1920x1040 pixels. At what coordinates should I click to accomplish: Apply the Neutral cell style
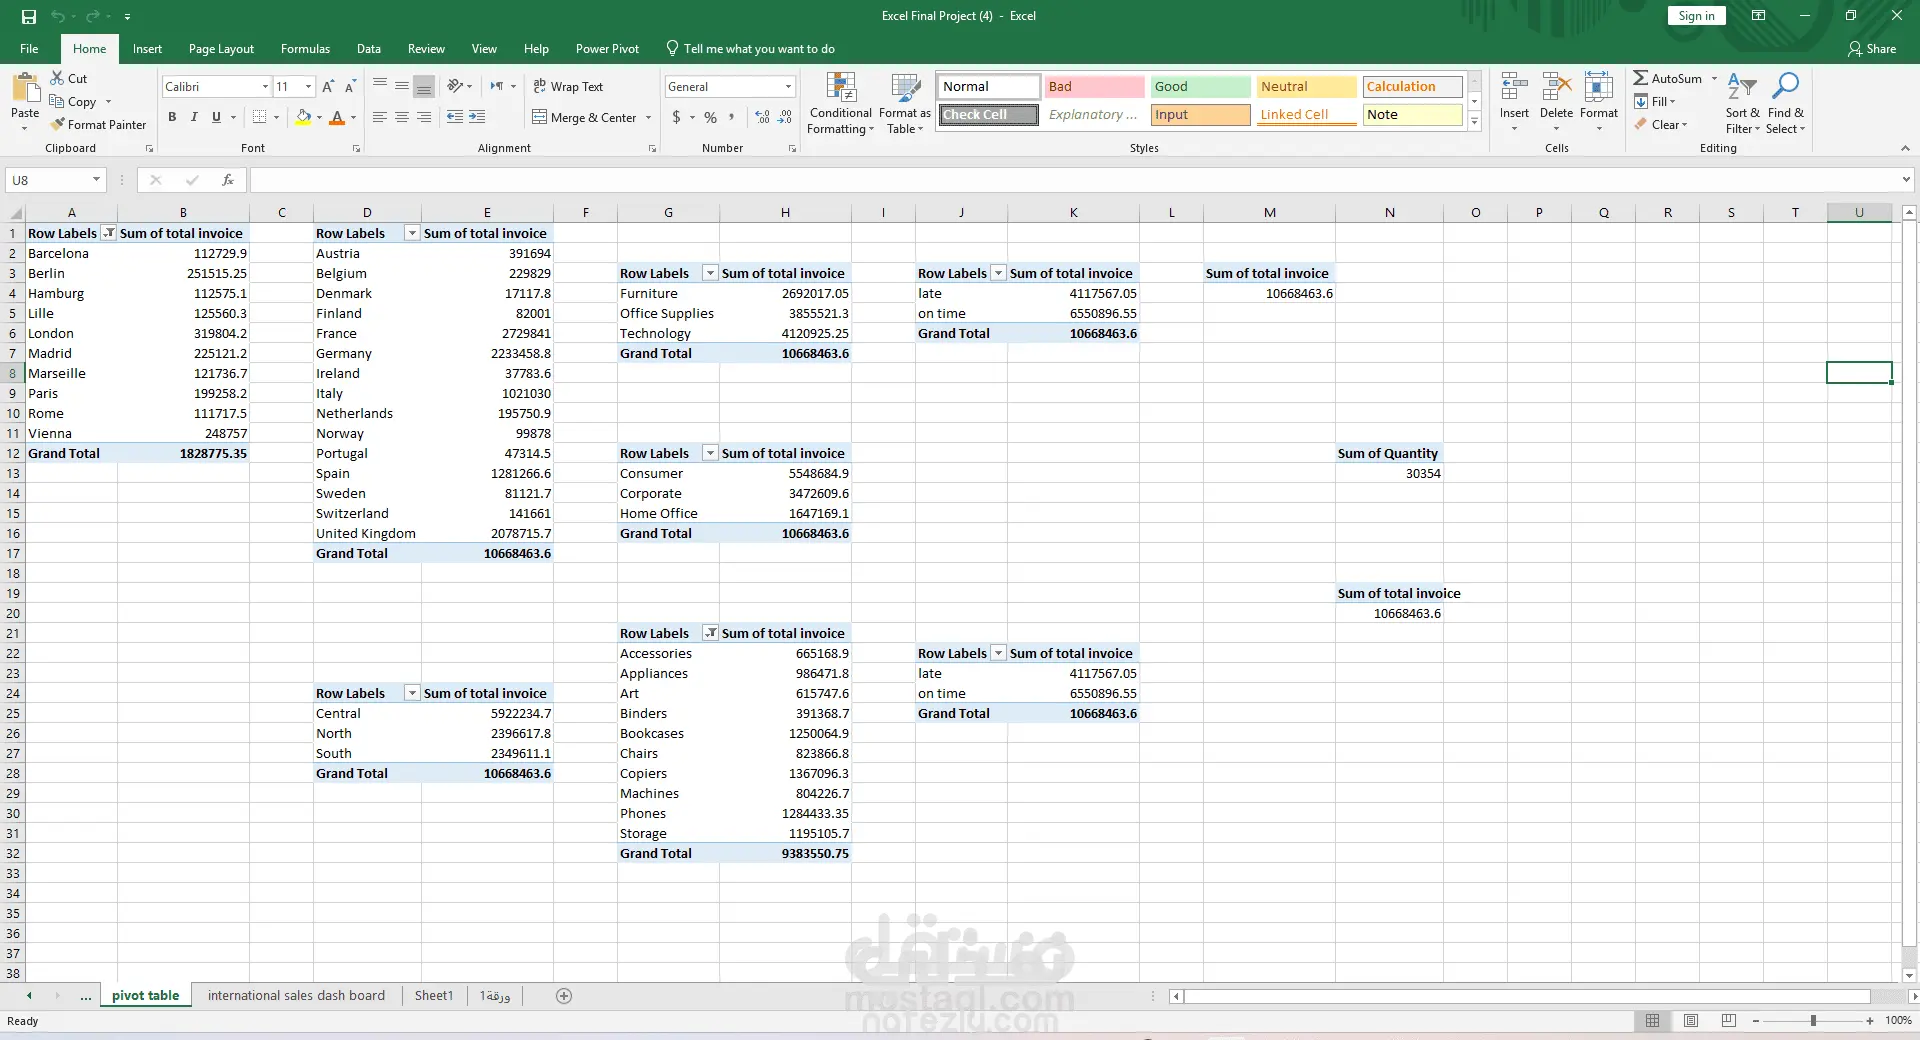tap(1306, 87)
